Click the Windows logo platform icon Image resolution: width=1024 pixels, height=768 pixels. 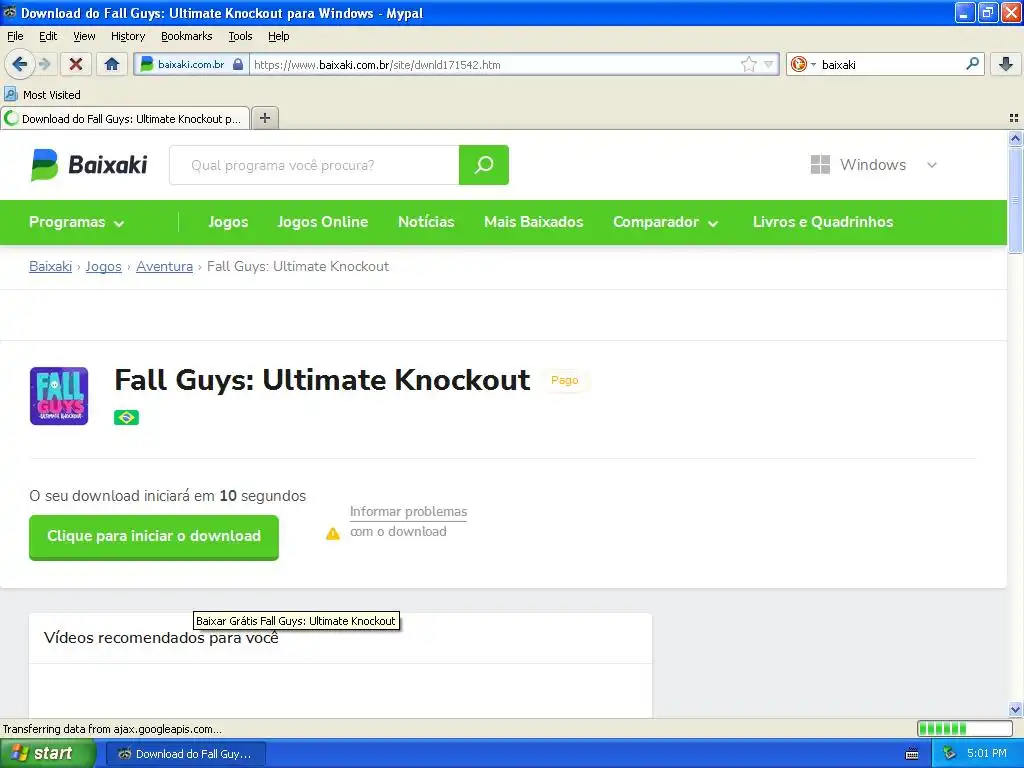tap(820, 165)
